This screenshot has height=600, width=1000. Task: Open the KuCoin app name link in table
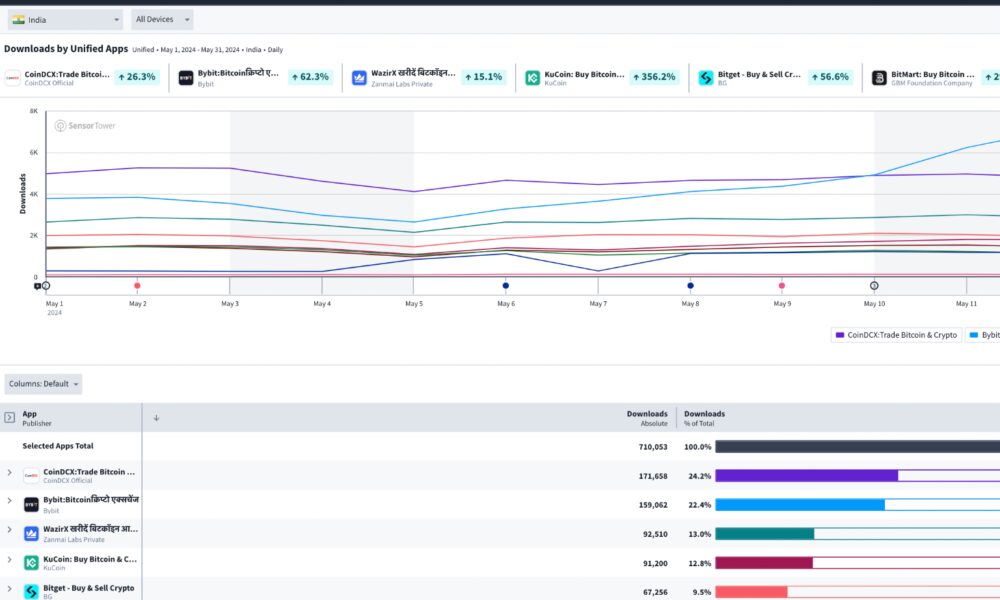(x=90, y=559)
